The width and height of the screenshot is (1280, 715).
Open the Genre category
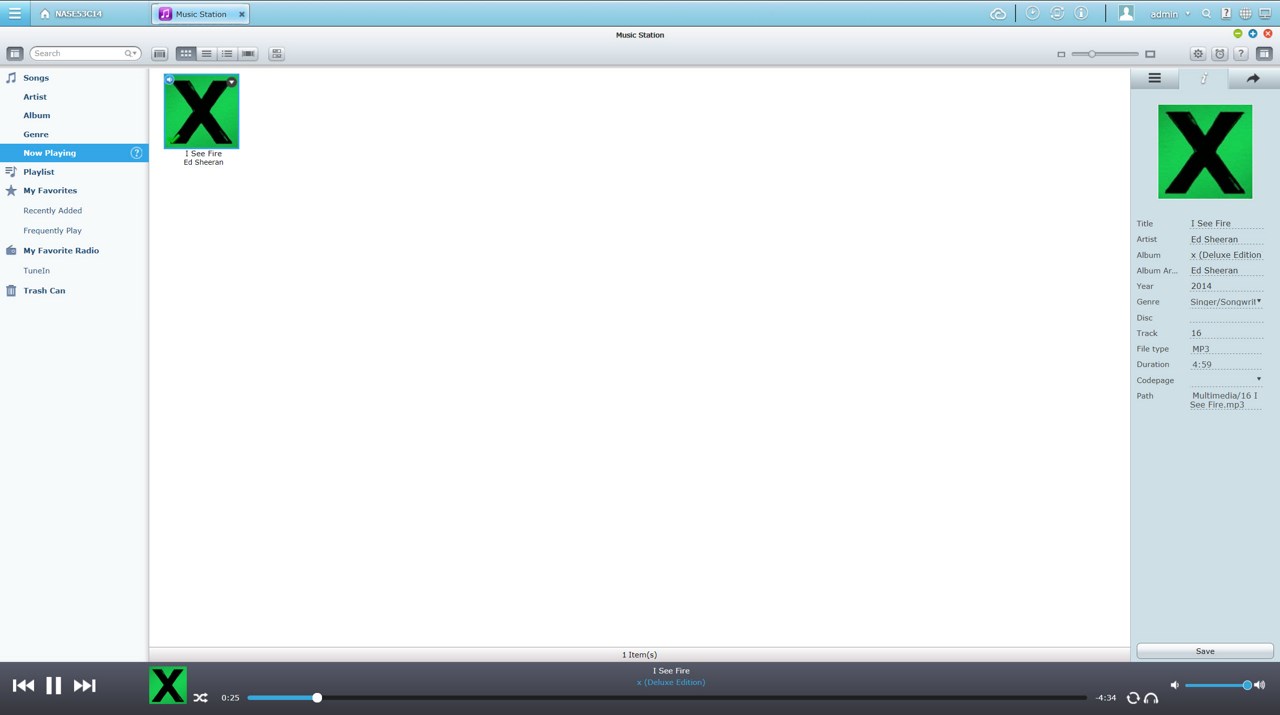(36, 134)
